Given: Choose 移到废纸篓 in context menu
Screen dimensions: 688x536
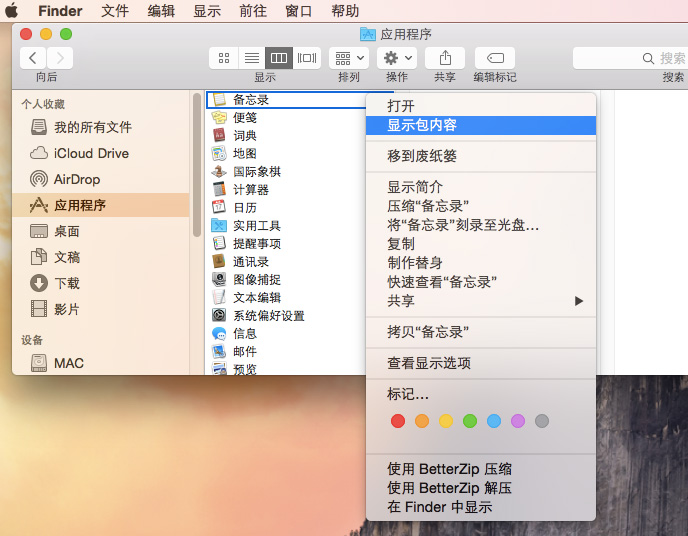Looking at the screenshot, I should coord(481,156).
